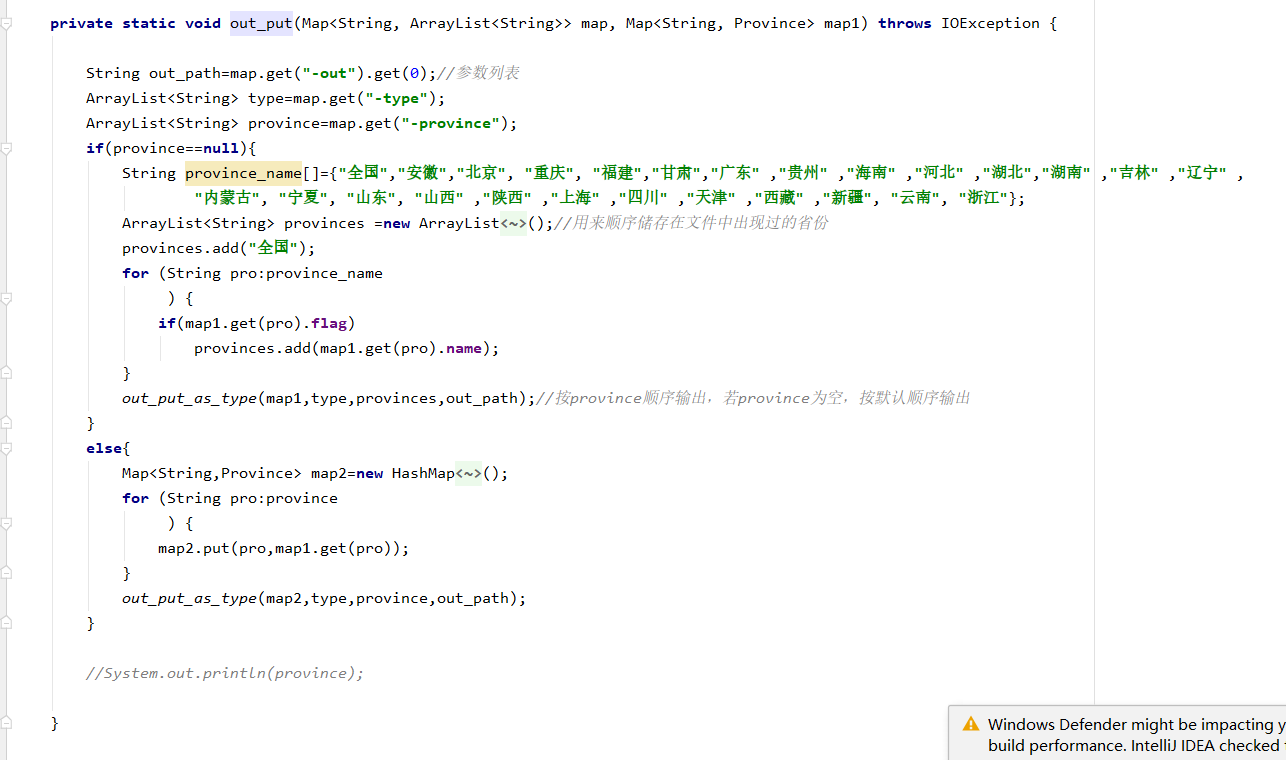Click the "甘肃" string in the array
This screenshot has height=760, width=1286.
click(x=675, y=173)
